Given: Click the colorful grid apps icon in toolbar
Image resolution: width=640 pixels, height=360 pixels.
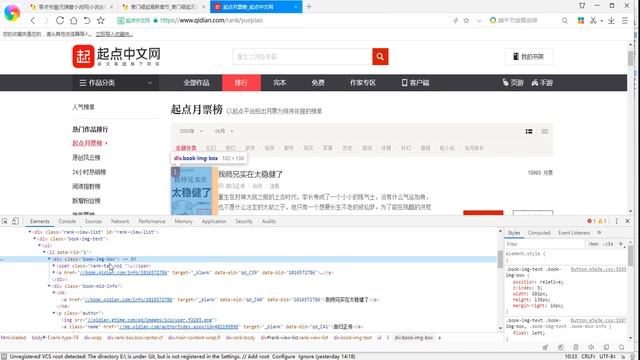Looking at the screenshot, I should (x=580, y=20).
